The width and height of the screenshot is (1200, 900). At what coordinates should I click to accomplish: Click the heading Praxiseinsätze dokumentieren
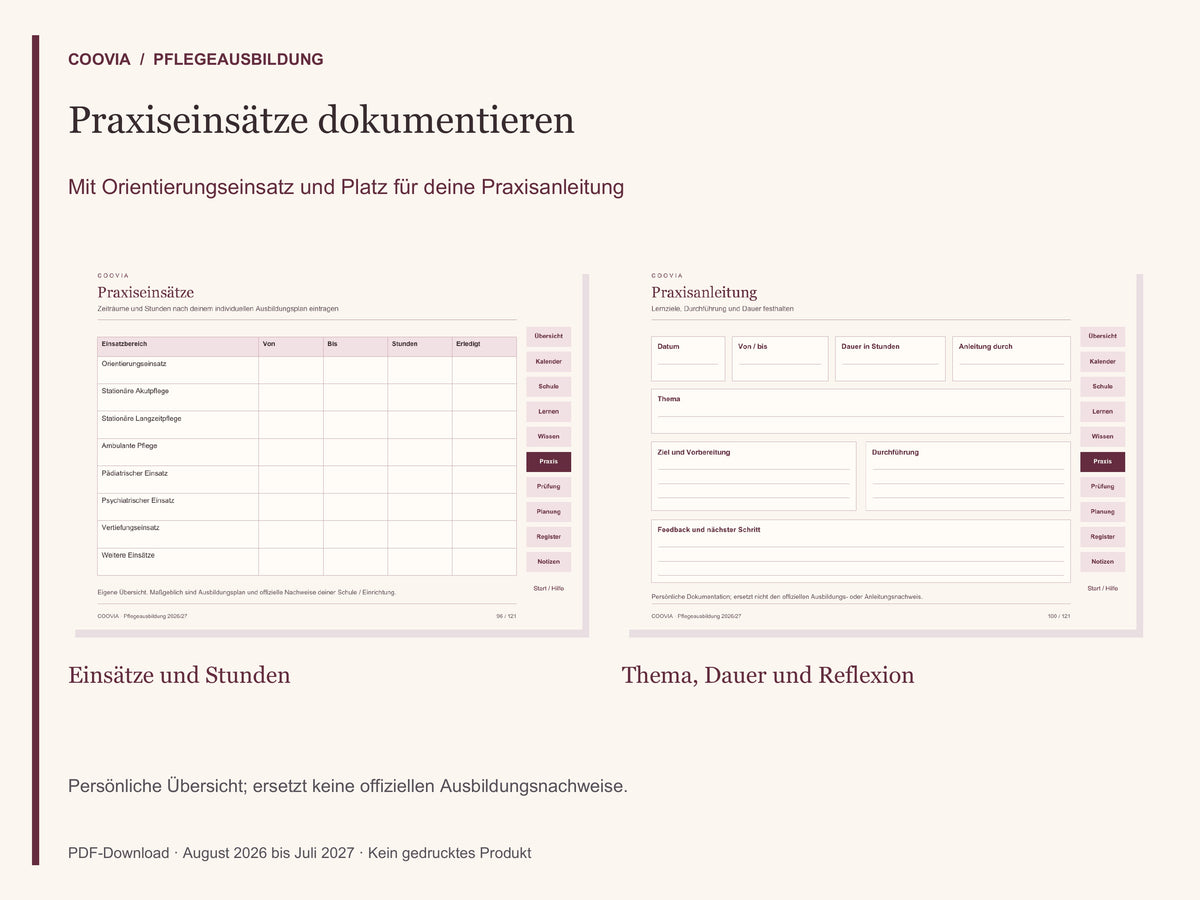click(x=321, y=120)
